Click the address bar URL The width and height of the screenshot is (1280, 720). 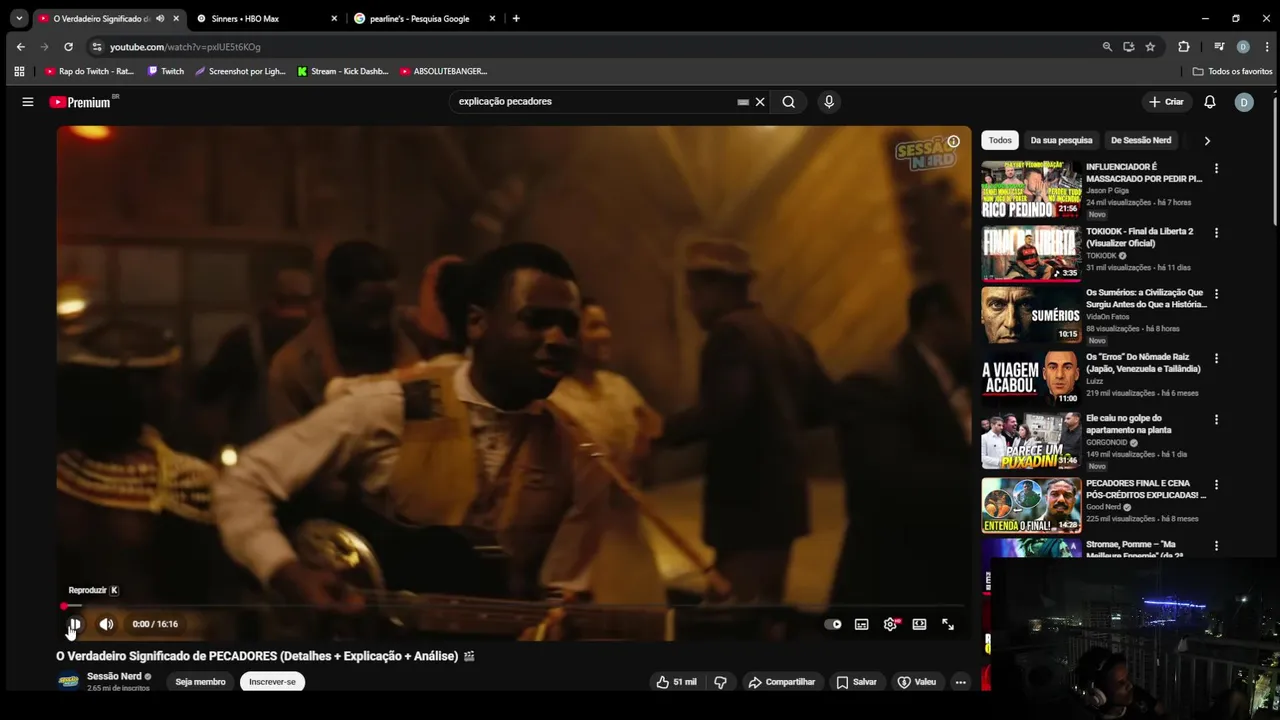tap(185, 47)
